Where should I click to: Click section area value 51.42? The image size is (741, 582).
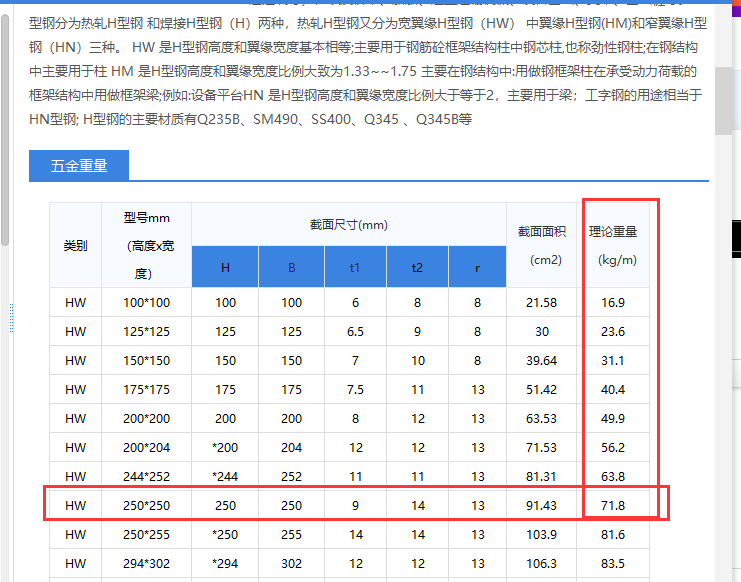(x=542, y=389)
